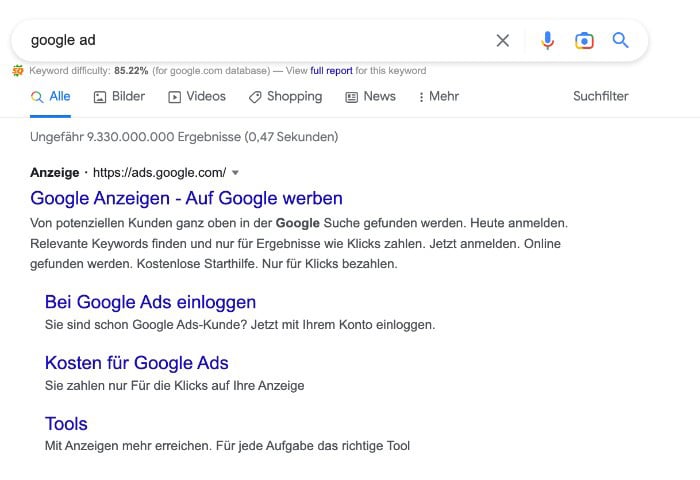Click 'Sie zahlen nur Für die Klicks' description
Screen dimensions: 700x480
pyautogui.click(x=175, y=385)
